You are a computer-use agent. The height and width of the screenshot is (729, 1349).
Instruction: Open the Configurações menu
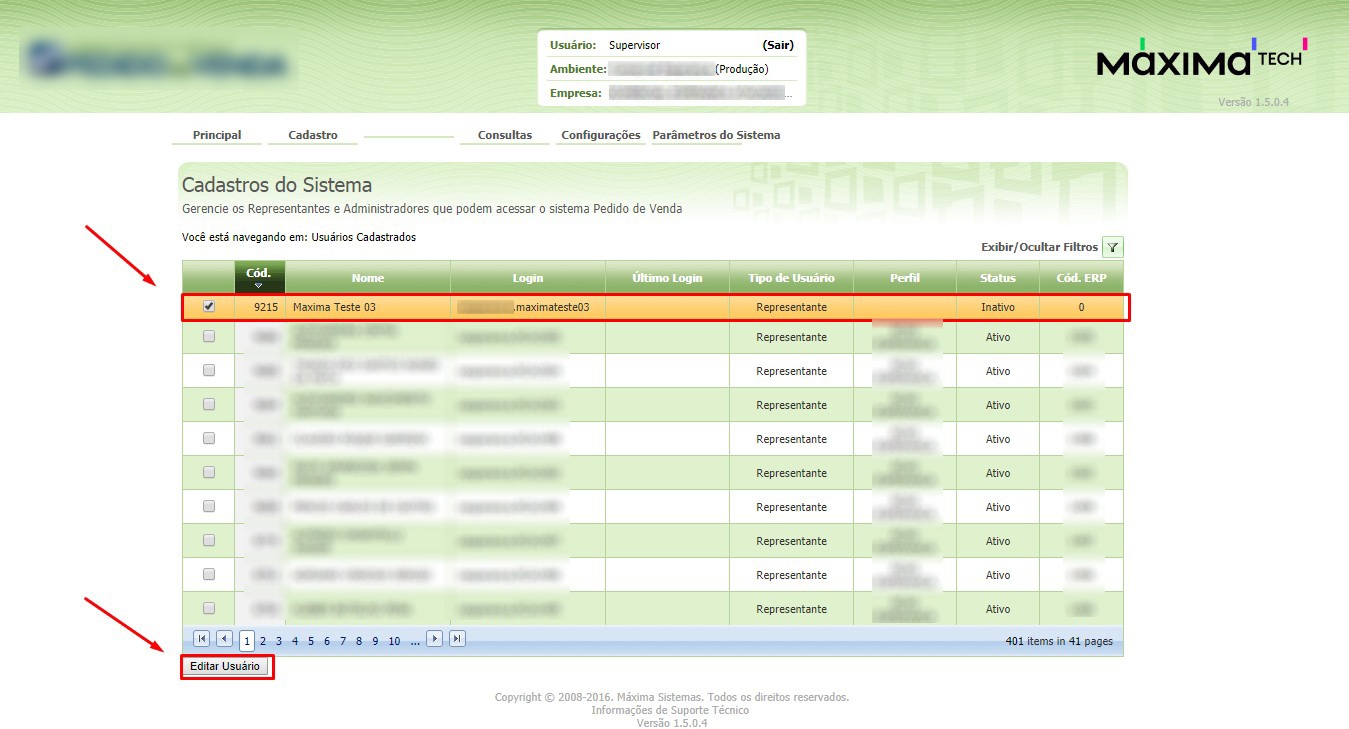[x=600, y=135]
